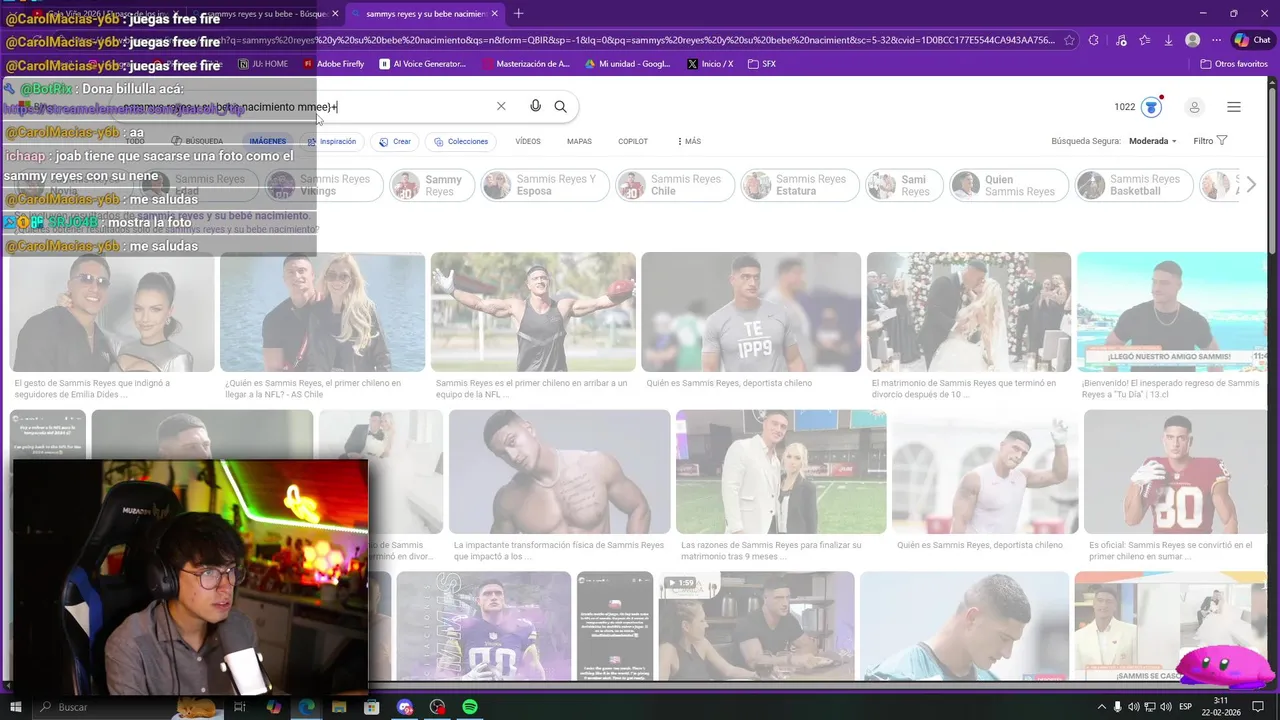
Task: Open Sammis Reyes arms-raised football thumbnail
Action: [x=533, y=312]
